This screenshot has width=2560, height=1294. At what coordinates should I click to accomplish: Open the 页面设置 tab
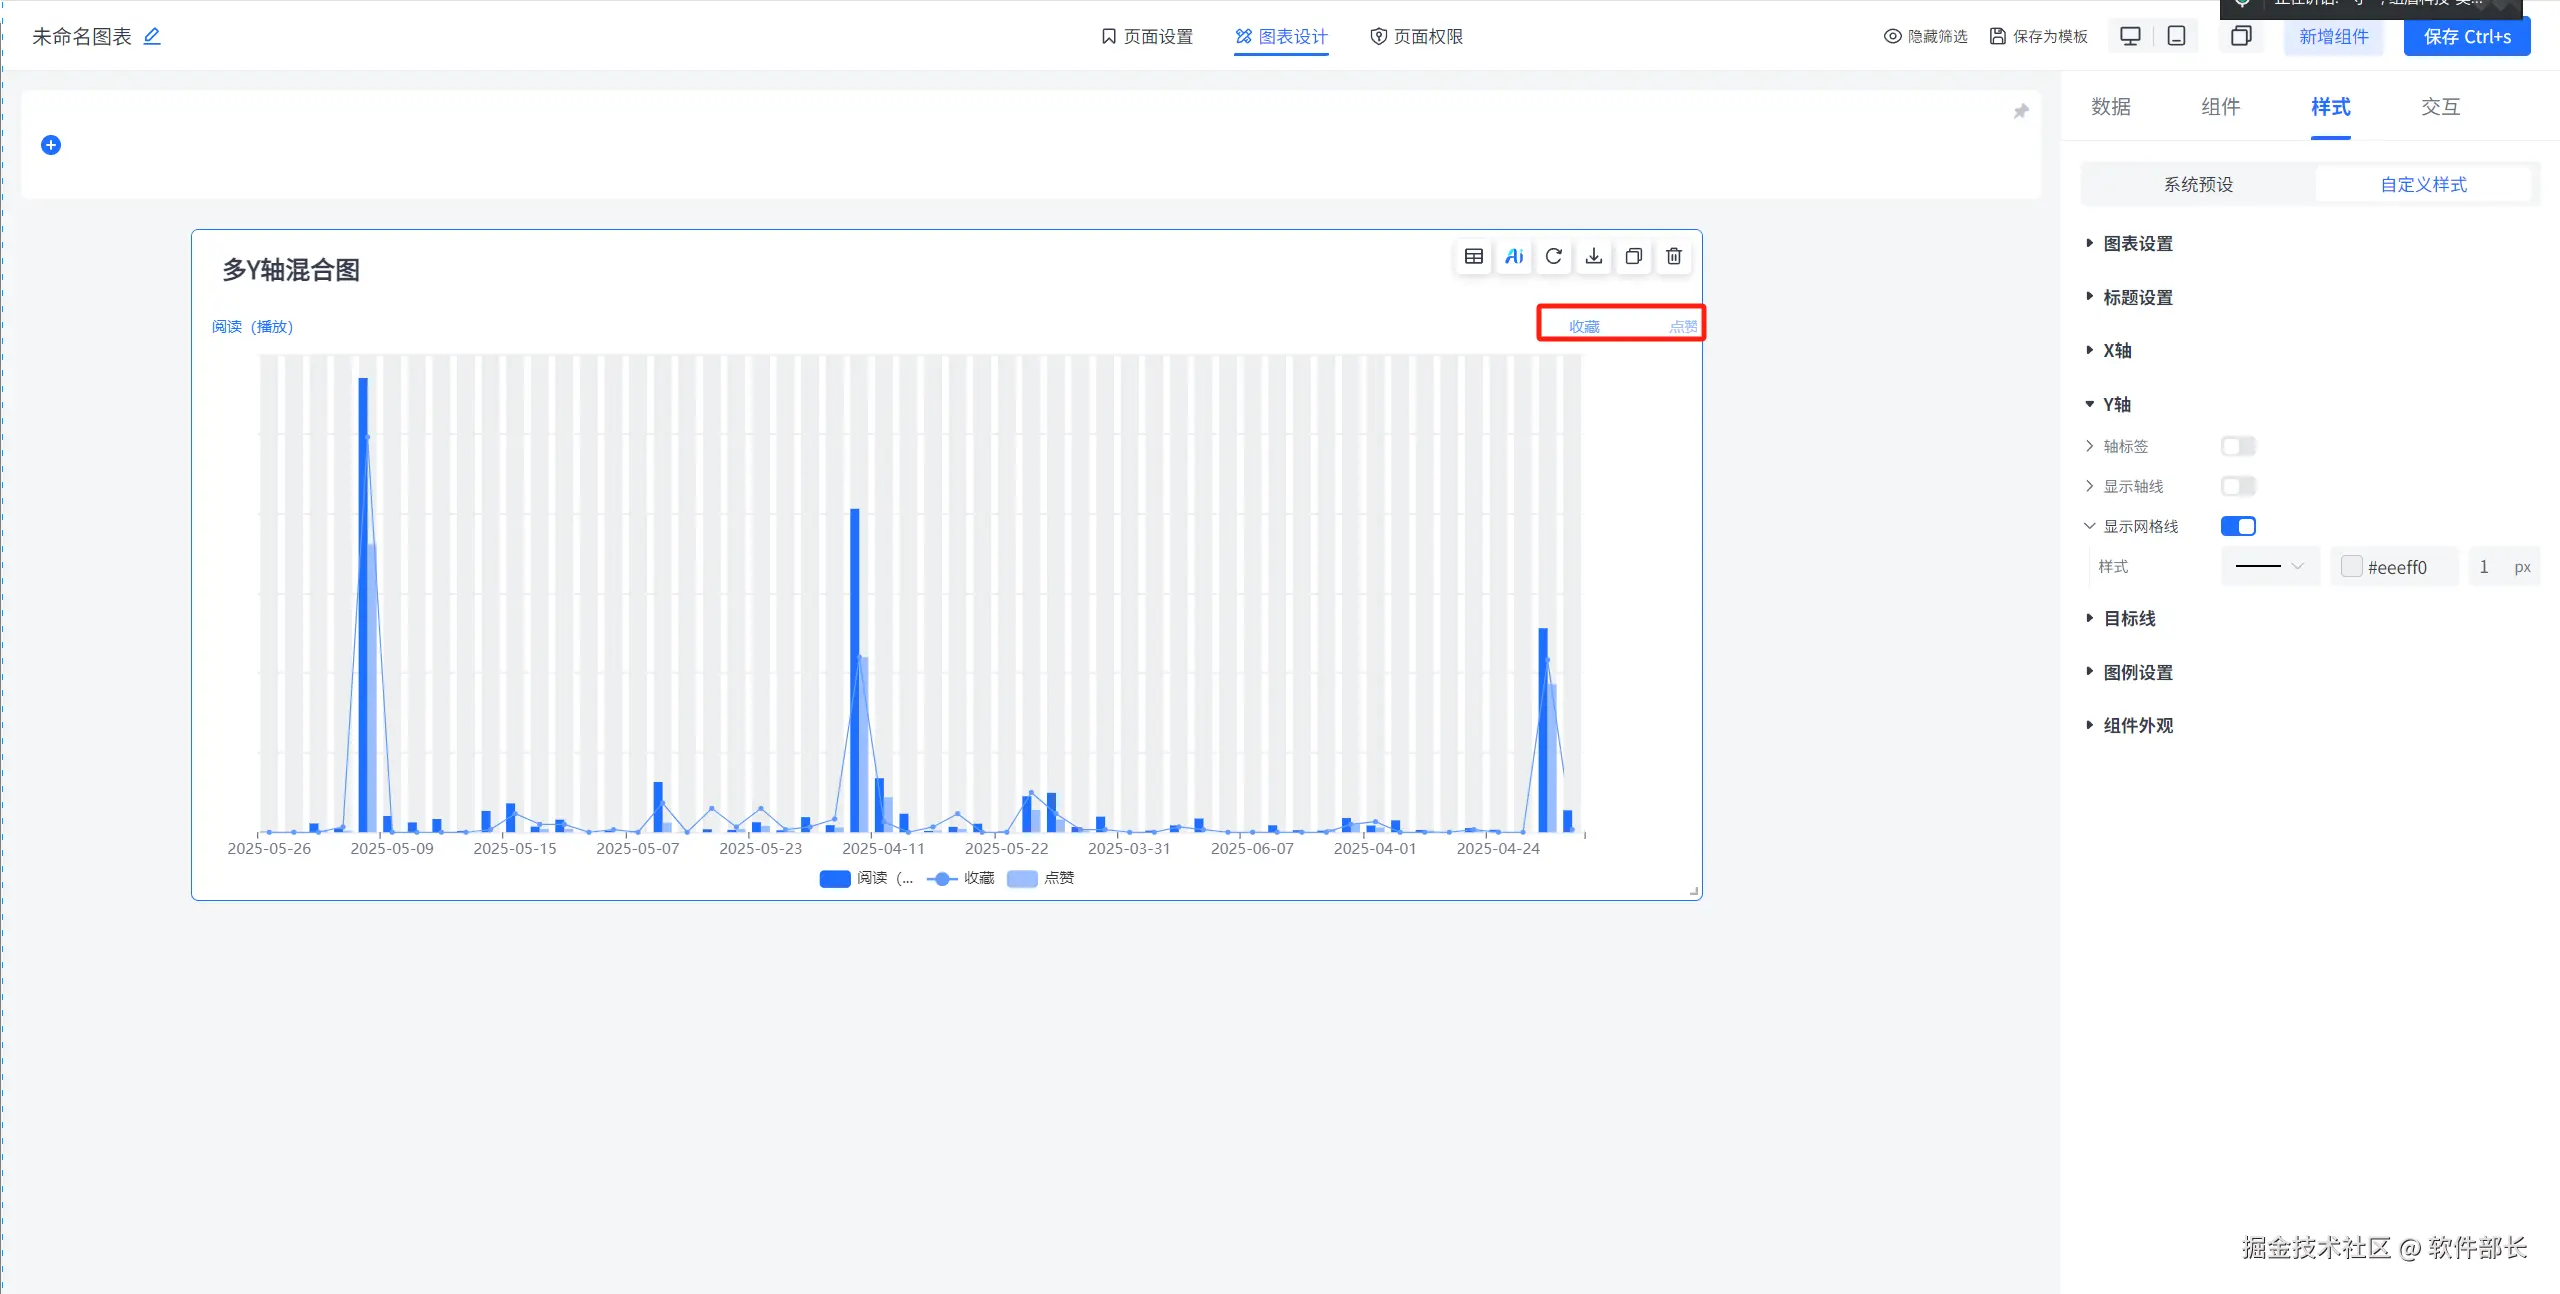(x=1146, y=37)
